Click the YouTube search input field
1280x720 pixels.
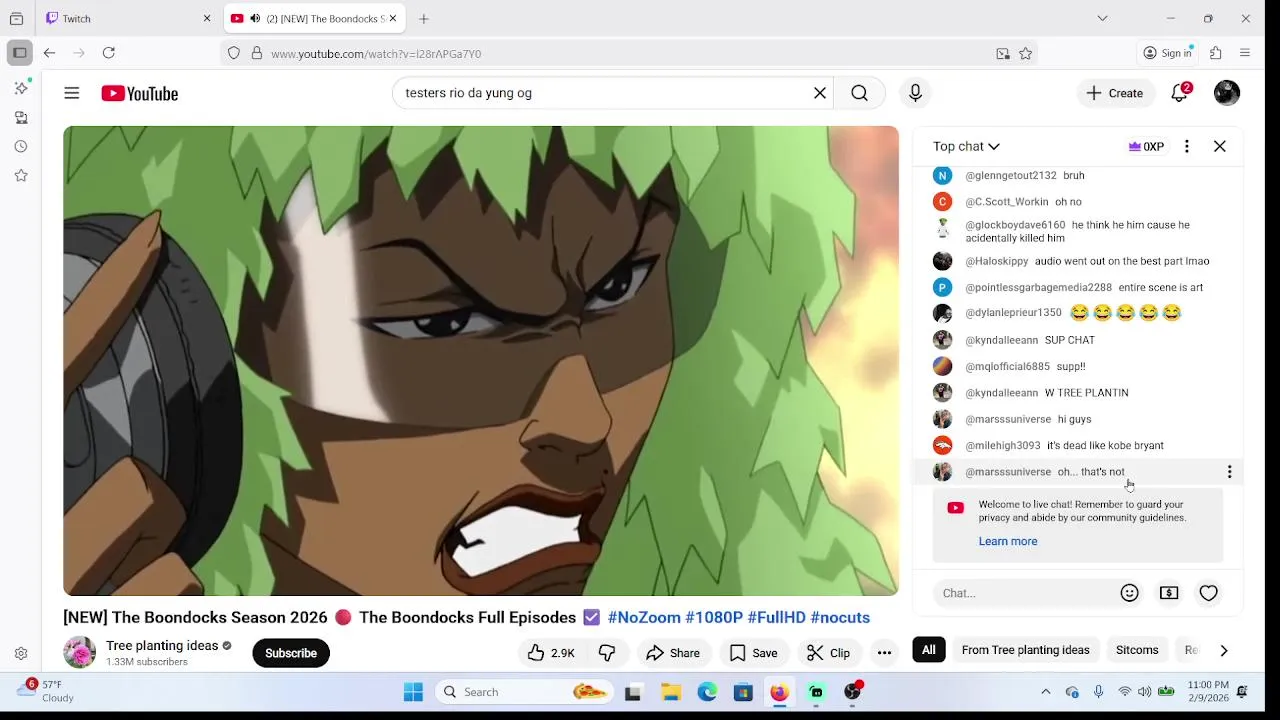click(600, 93)
